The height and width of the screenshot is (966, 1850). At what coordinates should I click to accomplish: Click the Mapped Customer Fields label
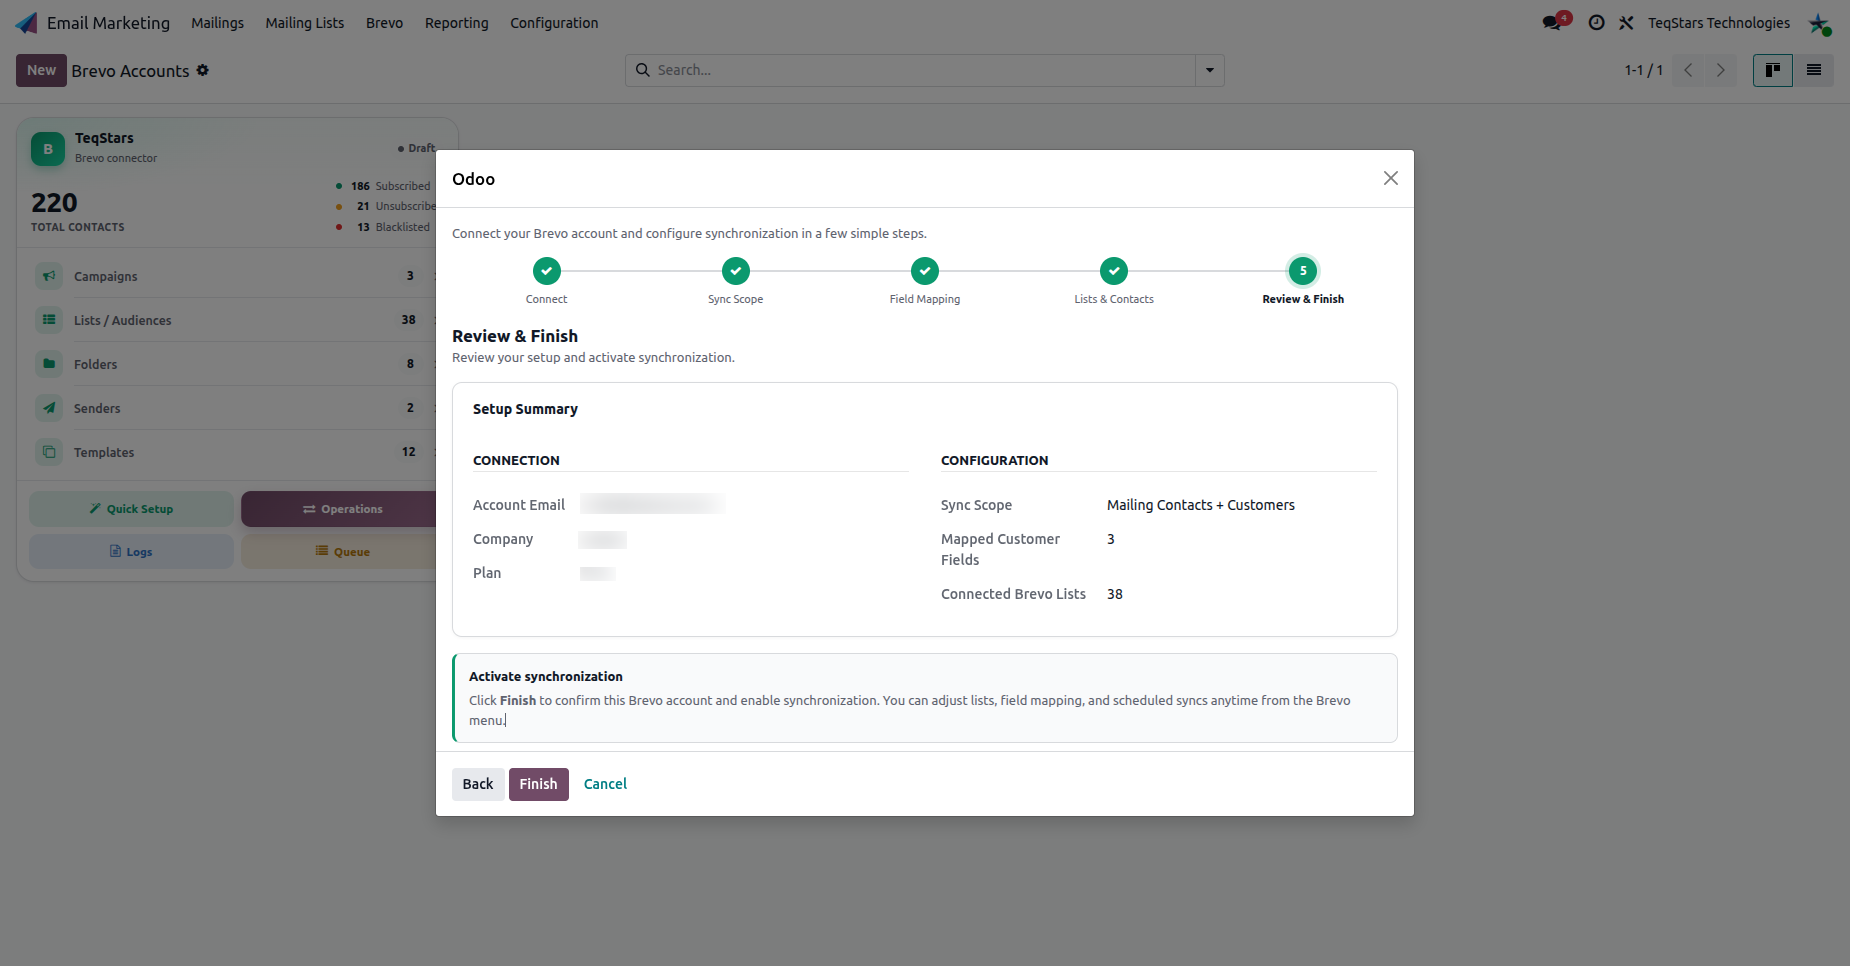1000,549
